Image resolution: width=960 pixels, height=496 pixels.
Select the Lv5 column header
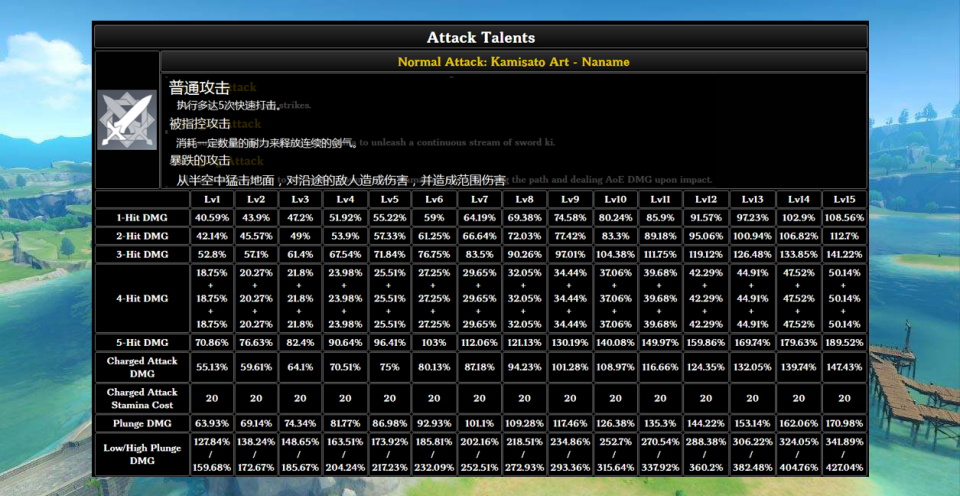click(x=389, y=200)
